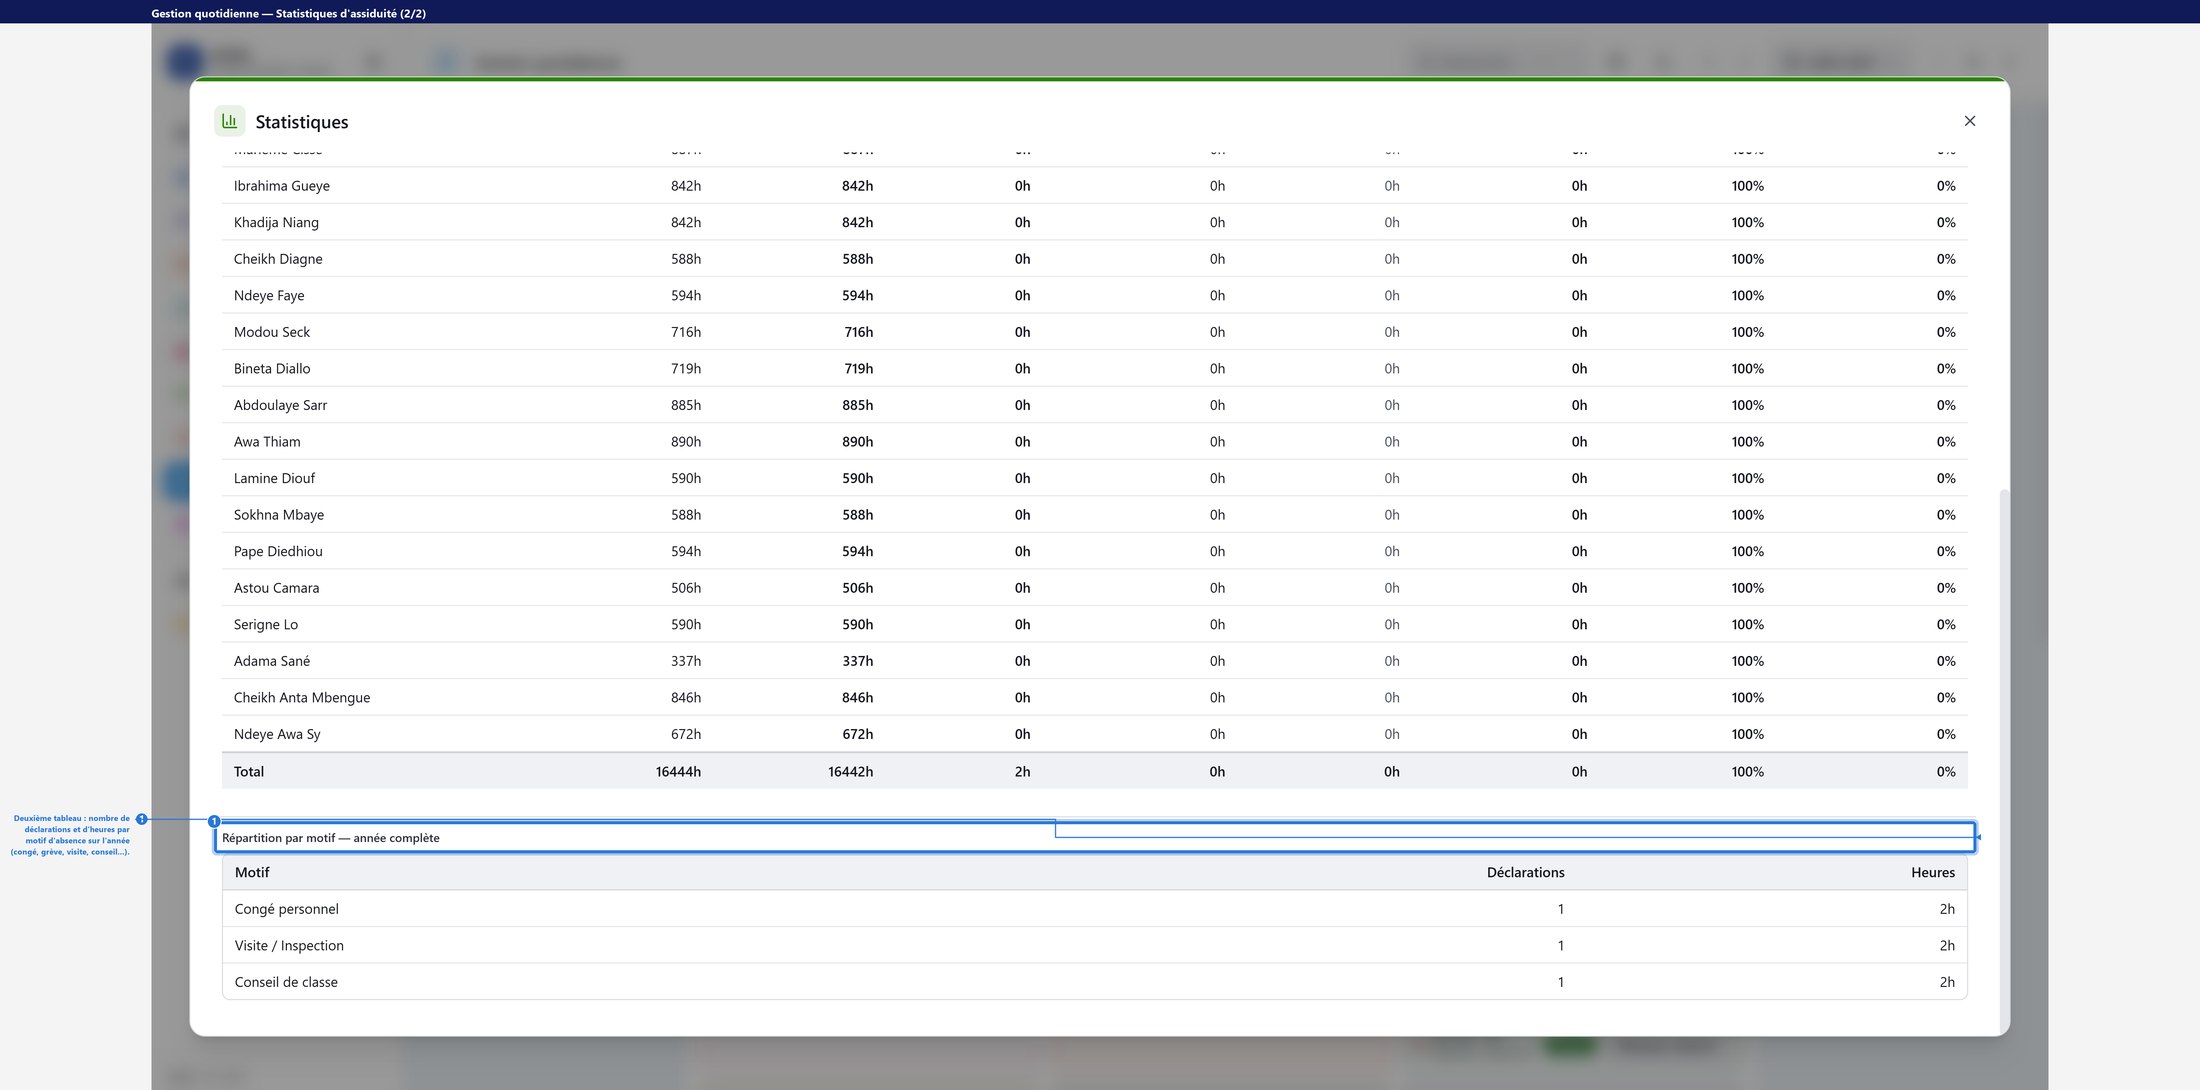Click the Adama Sané name
This screenshot has width=2200, height=1090.
272,661
